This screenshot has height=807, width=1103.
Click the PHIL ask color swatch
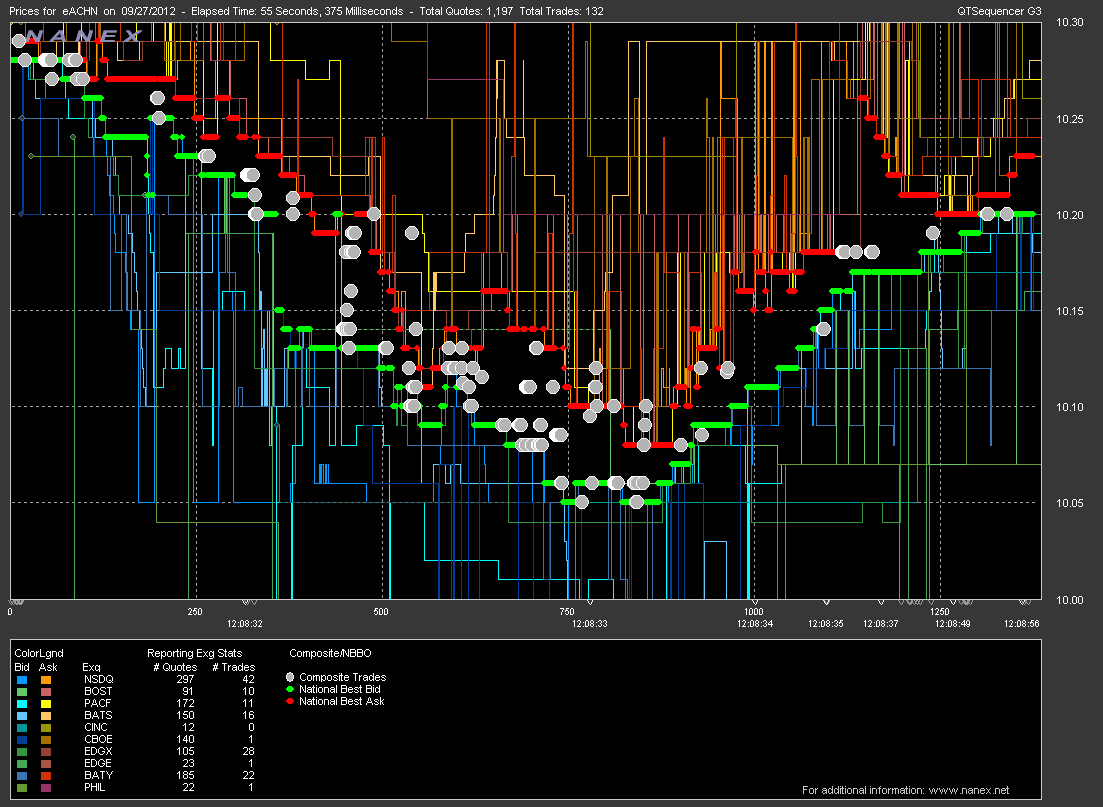(x=46, y=787)
